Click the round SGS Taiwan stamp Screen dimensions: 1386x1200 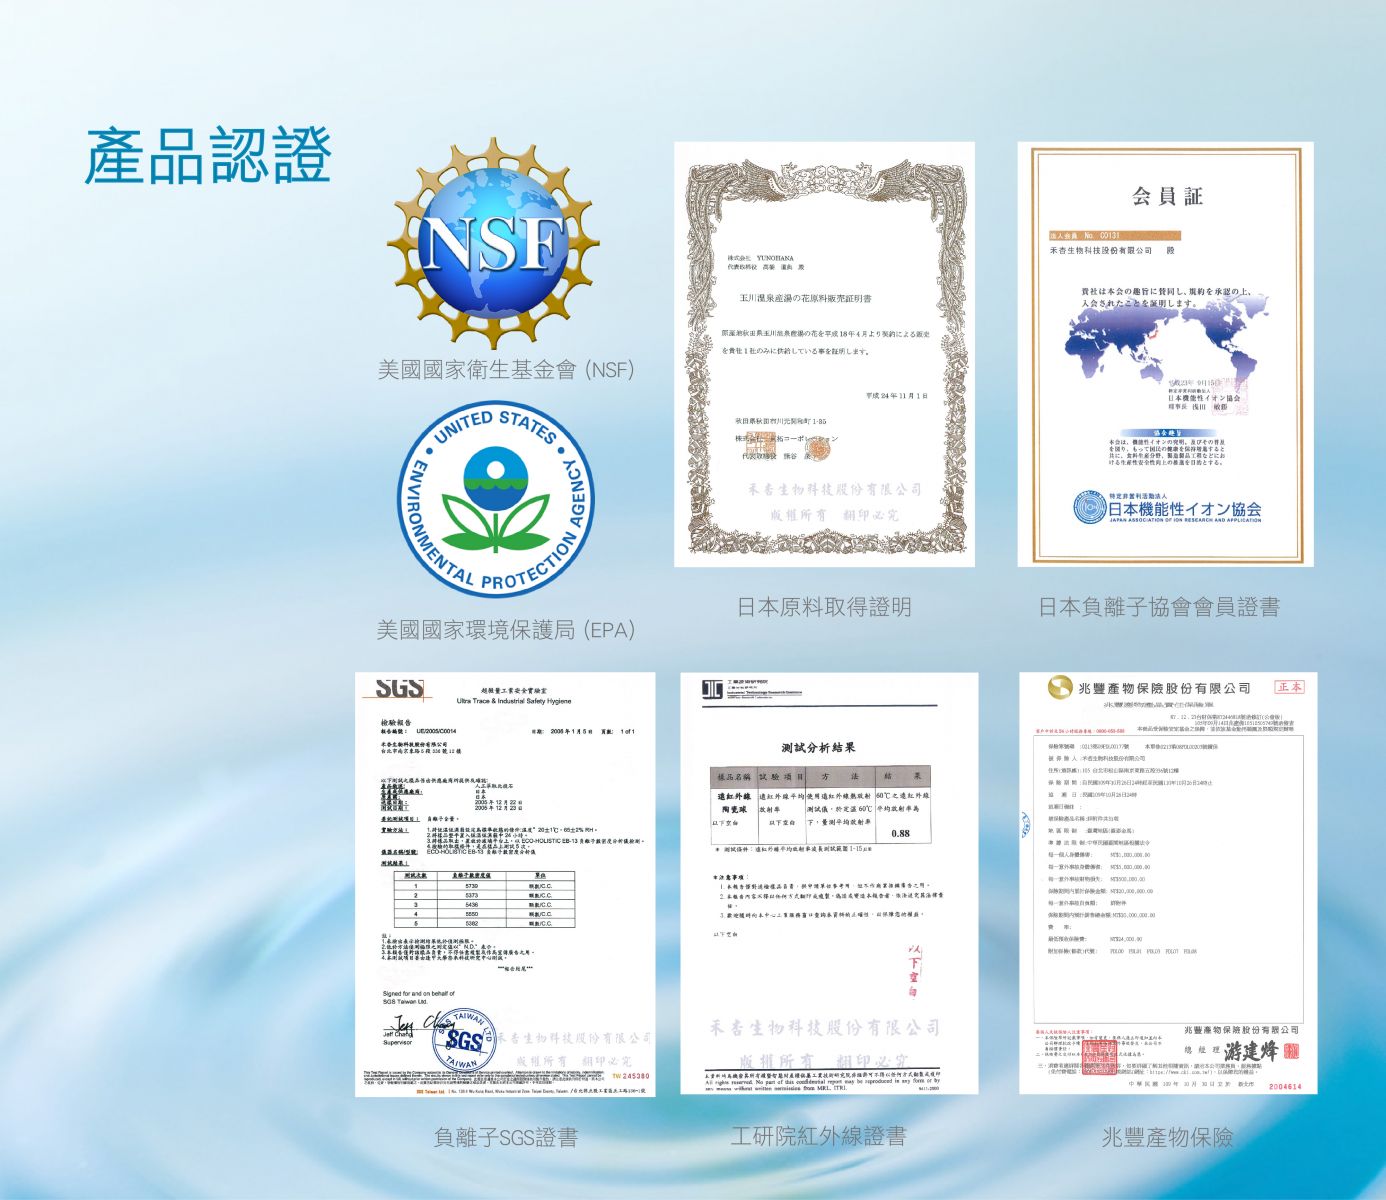click(465, 1040)
